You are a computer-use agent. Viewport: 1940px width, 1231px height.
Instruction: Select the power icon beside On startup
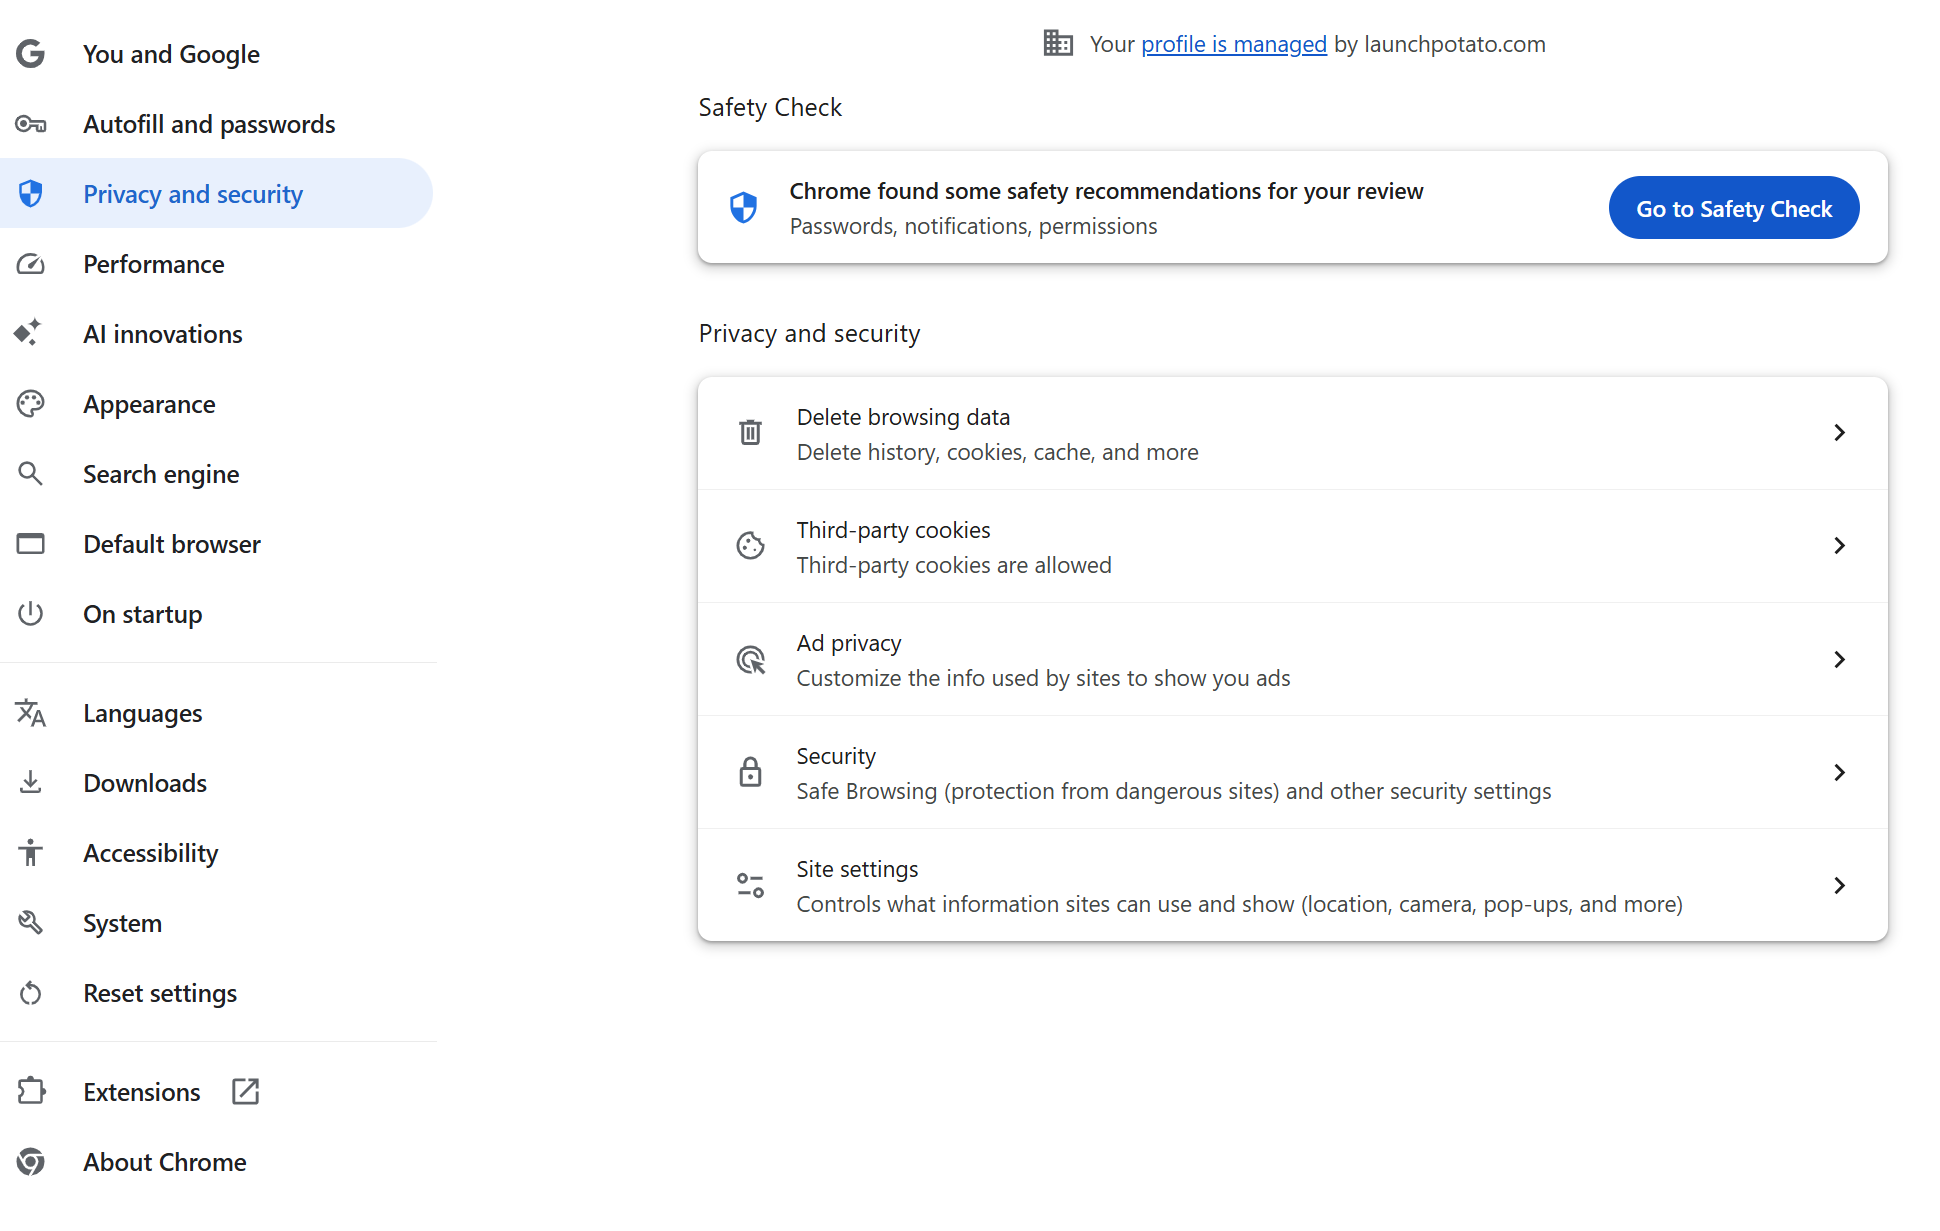pos(30,613)
